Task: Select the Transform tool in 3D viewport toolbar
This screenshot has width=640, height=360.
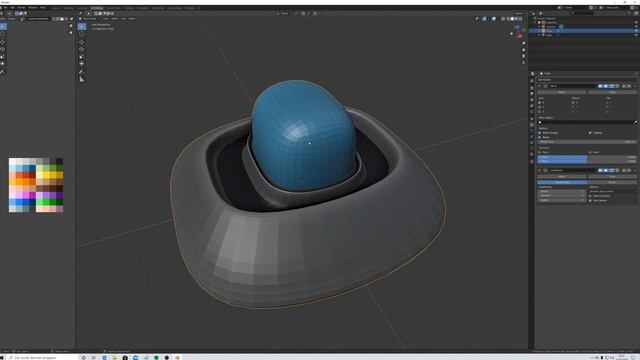Action: click(x=82, y=64)
